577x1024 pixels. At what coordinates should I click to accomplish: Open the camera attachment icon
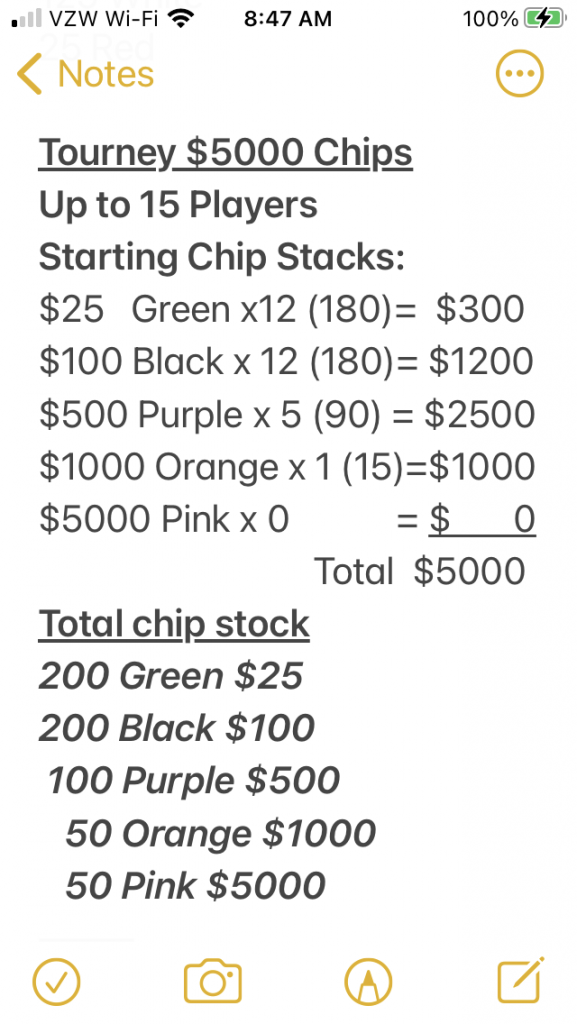(213, 982)
